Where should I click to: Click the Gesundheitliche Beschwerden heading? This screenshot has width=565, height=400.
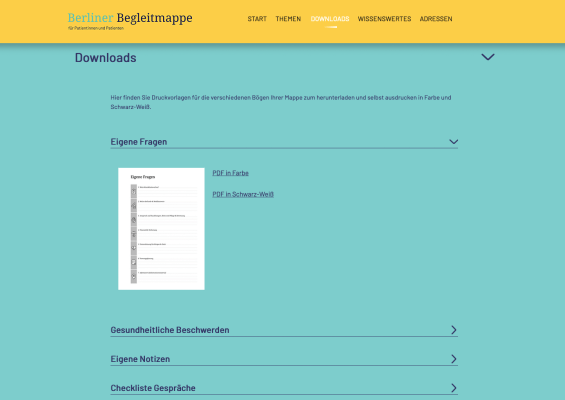(x=170, y=330)
